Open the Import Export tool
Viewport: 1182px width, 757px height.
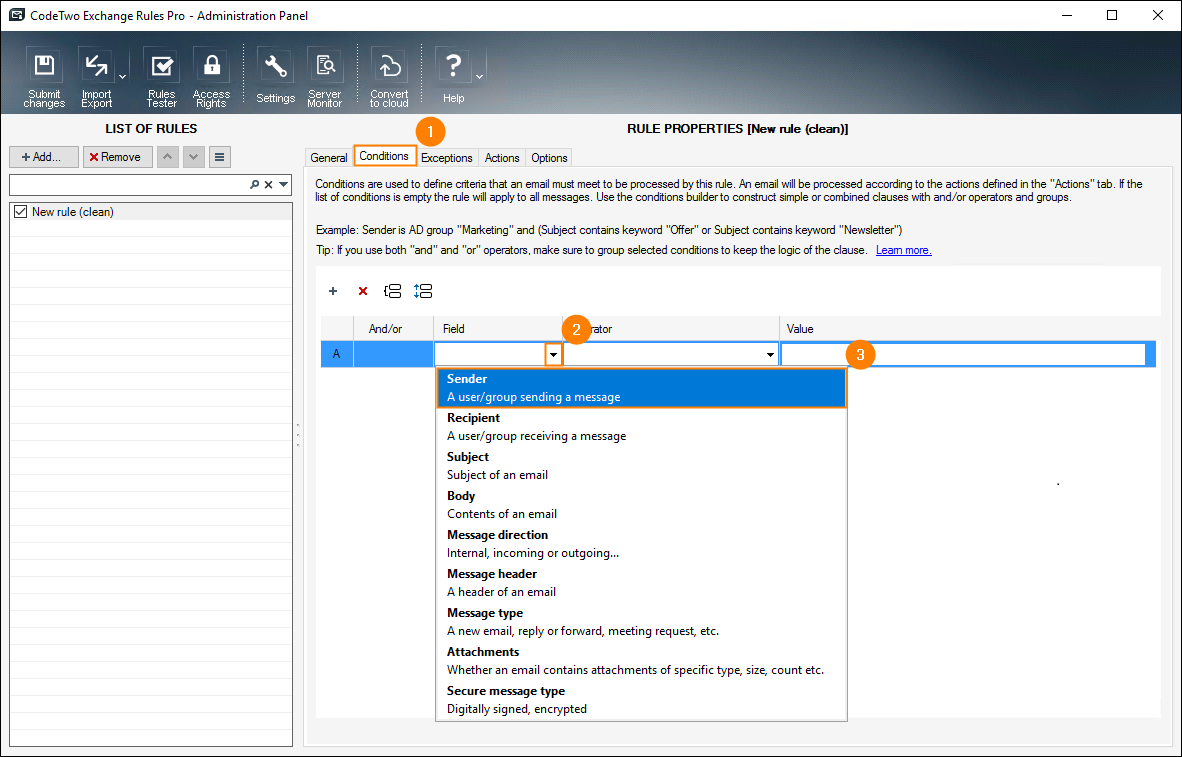96,78
